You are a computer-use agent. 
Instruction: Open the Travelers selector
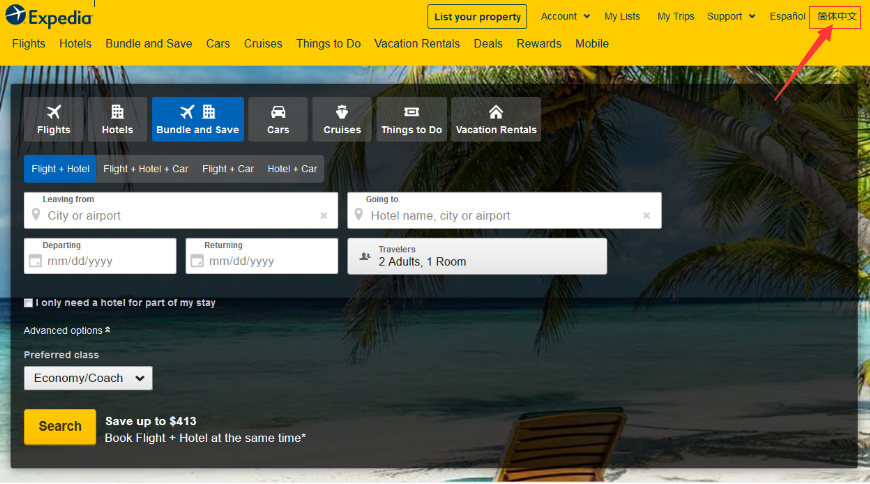click(x=477, y=256)
